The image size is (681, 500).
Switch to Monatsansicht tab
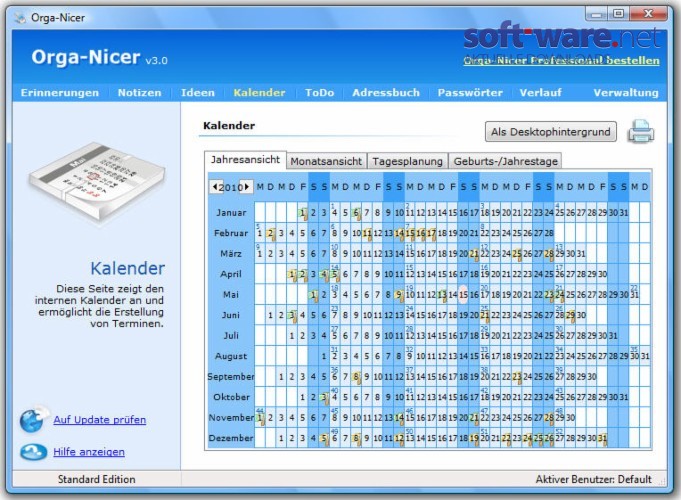(326, 161)
